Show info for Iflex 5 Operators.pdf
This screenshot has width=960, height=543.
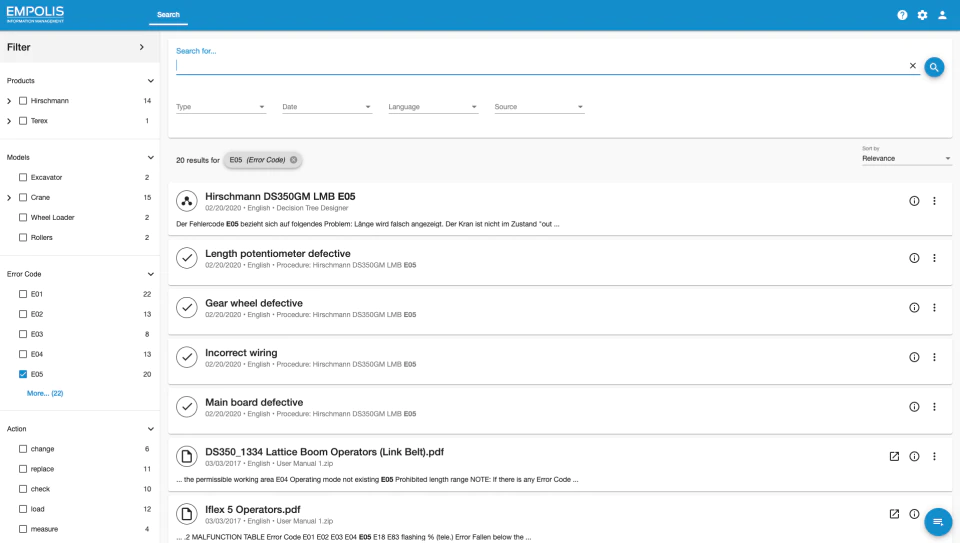(914, 514)
